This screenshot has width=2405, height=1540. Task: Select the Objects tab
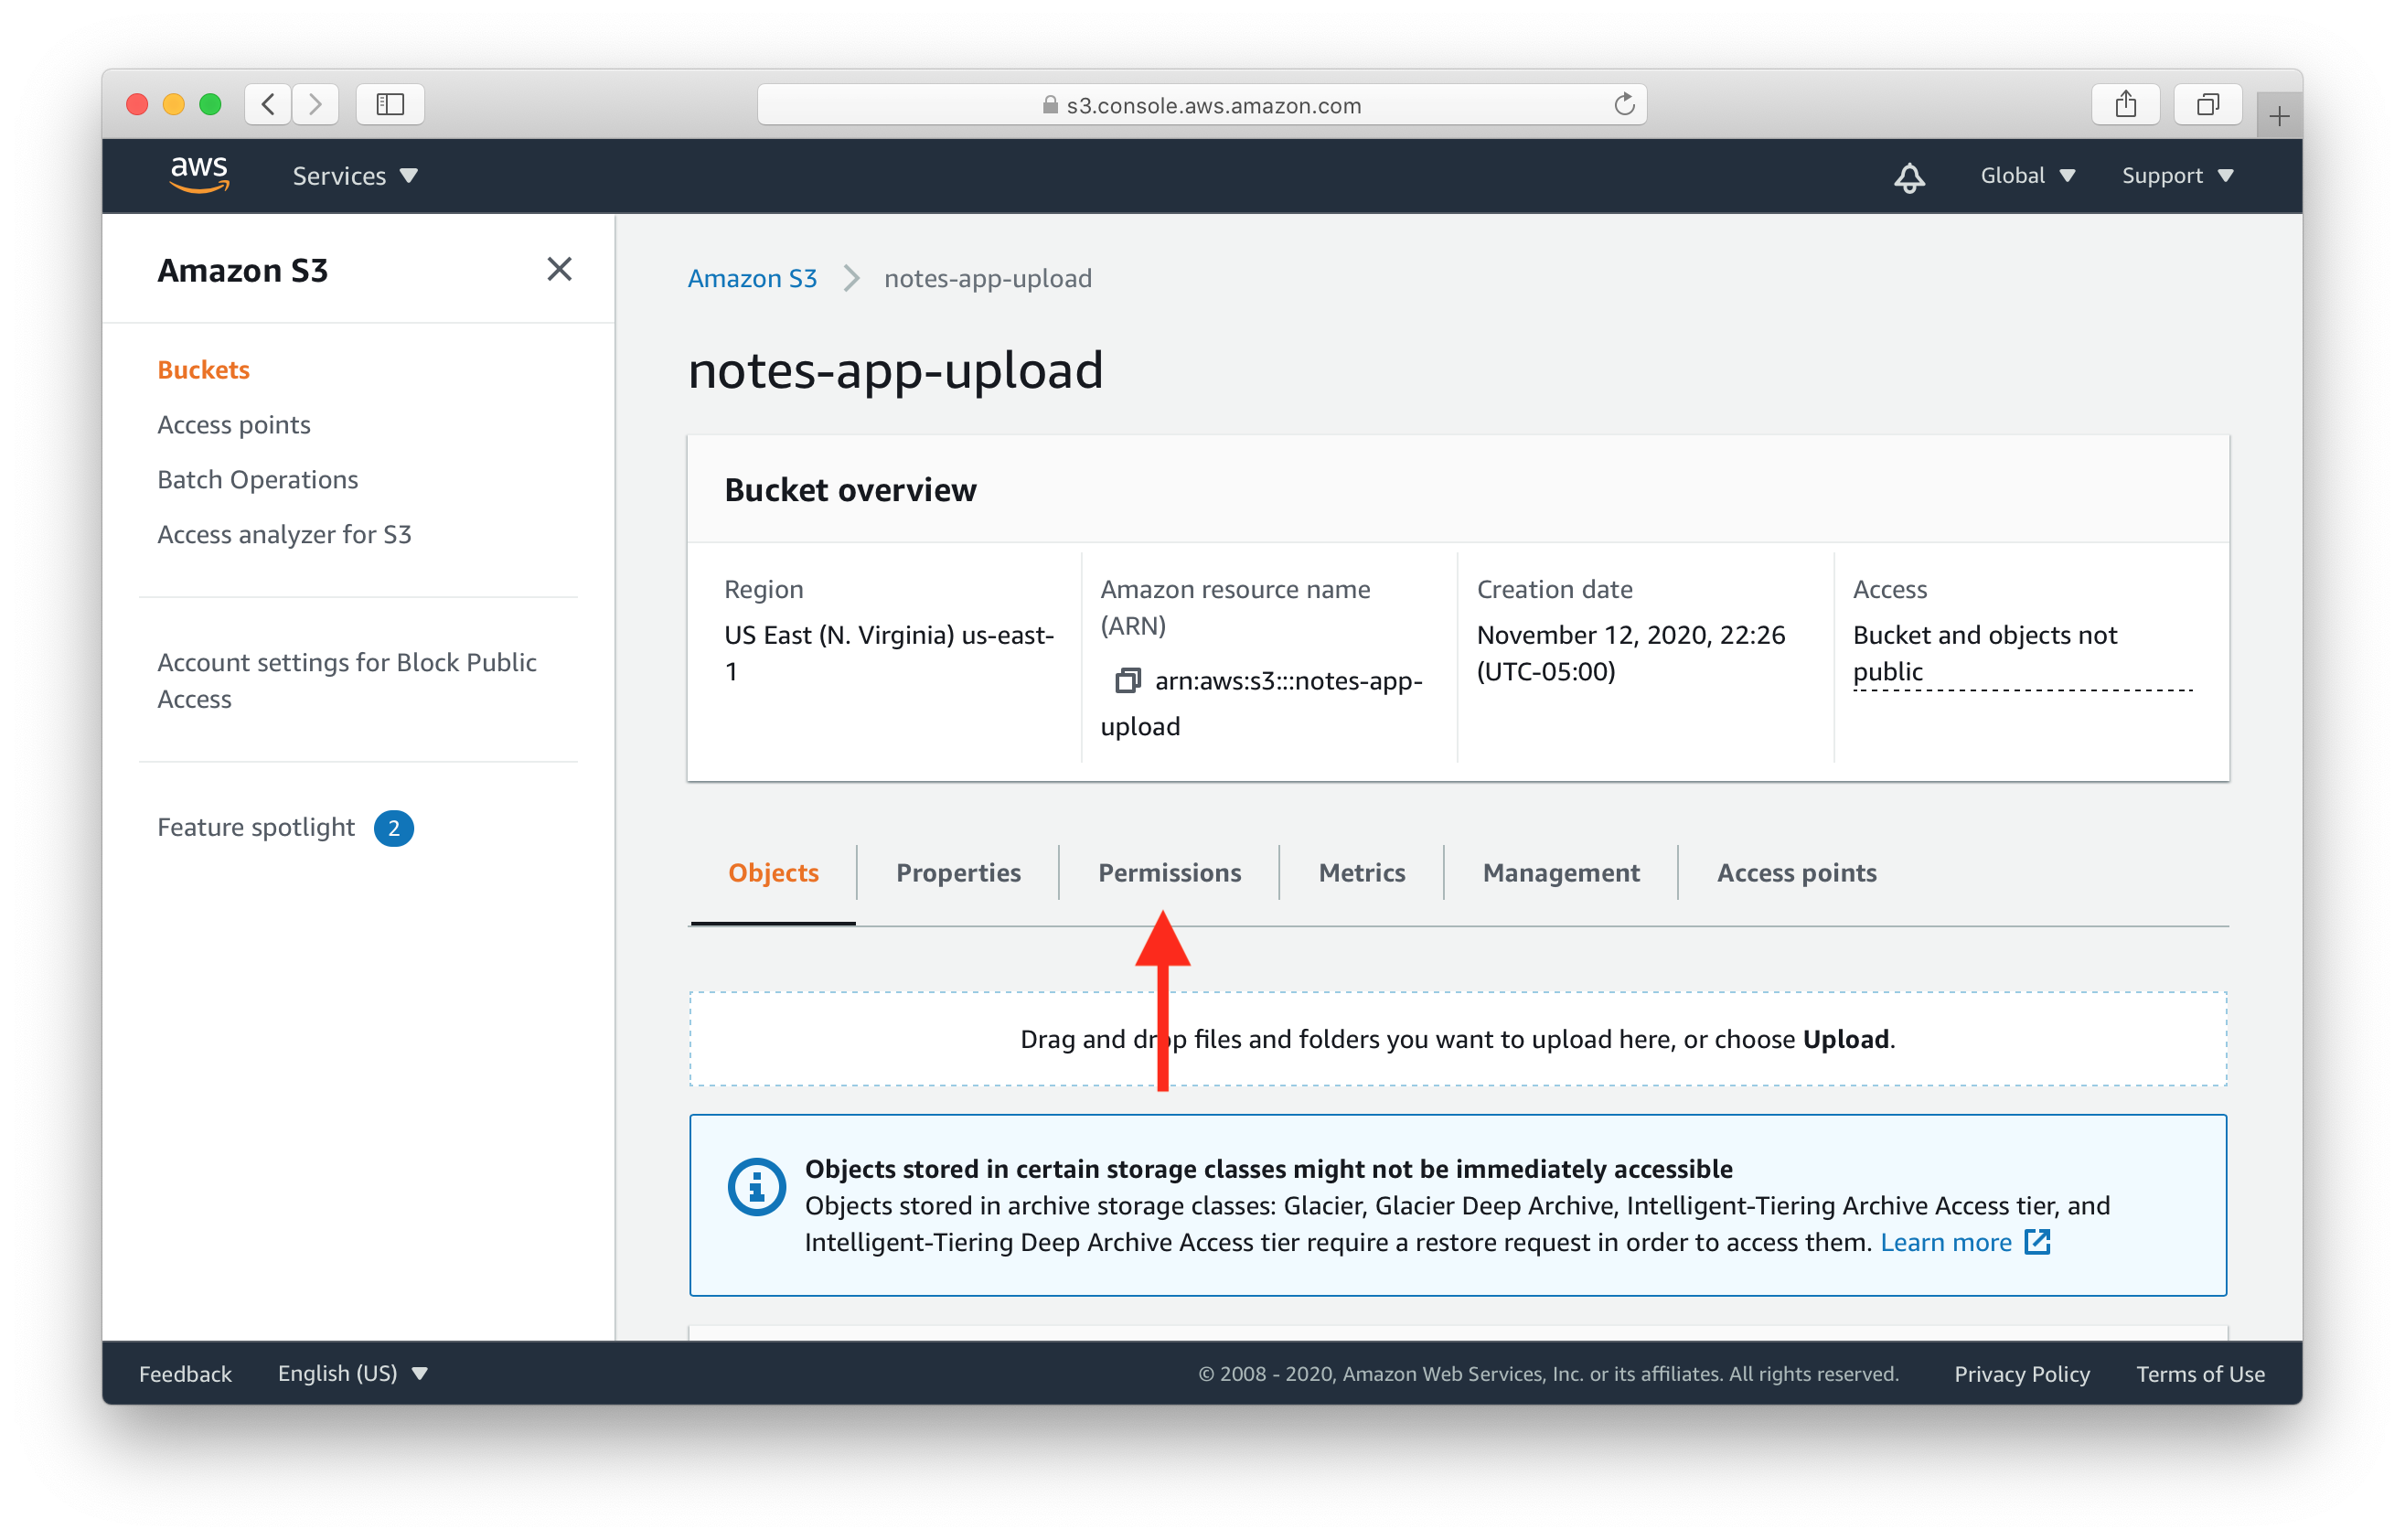coord(773,873)
